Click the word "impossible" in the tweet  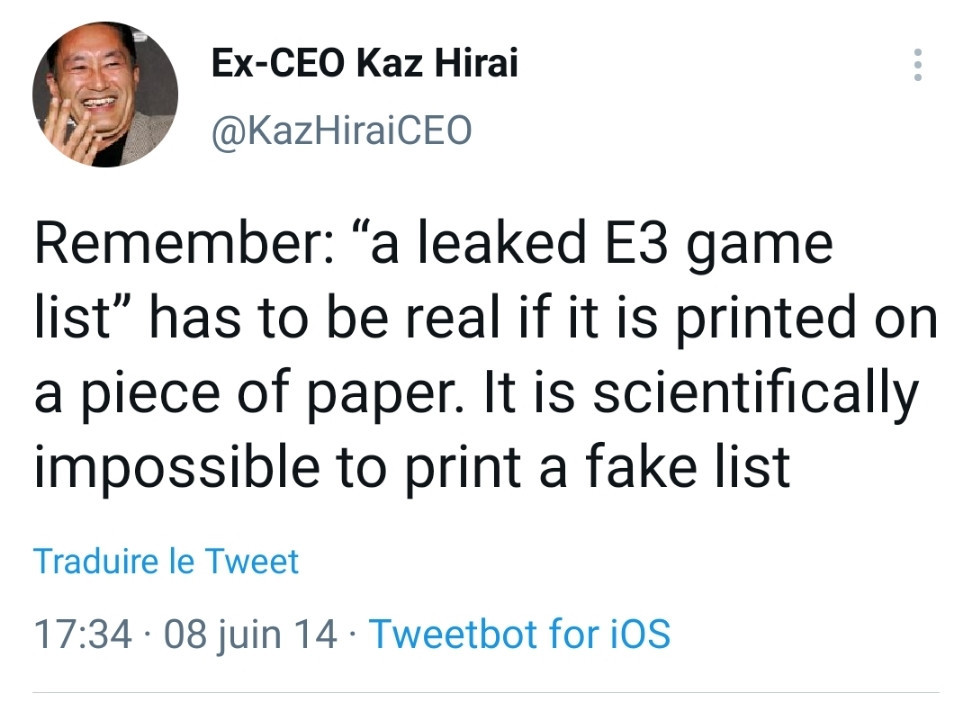coord(181,465)
